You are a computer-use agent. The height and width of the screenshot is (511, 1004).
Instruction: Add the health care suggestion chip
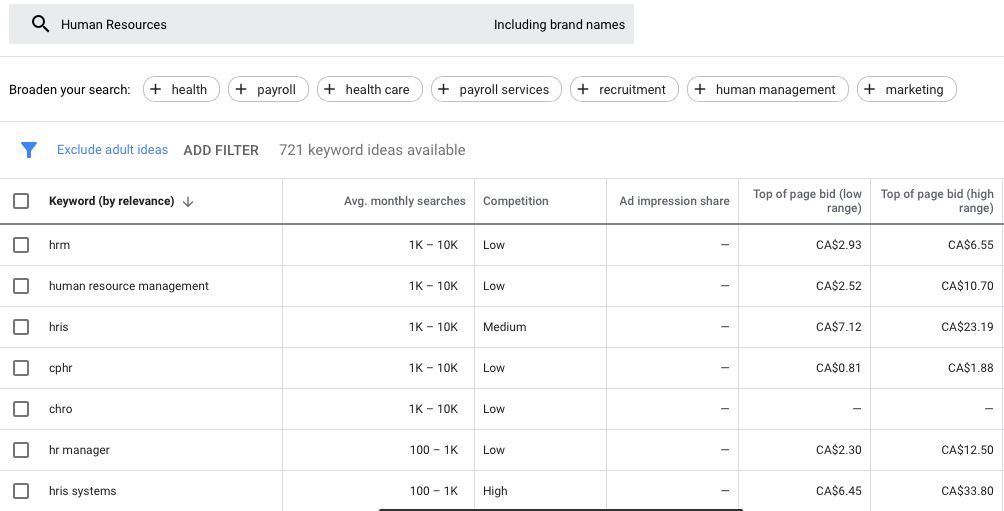pyautogui.click(x=369, y=89)
